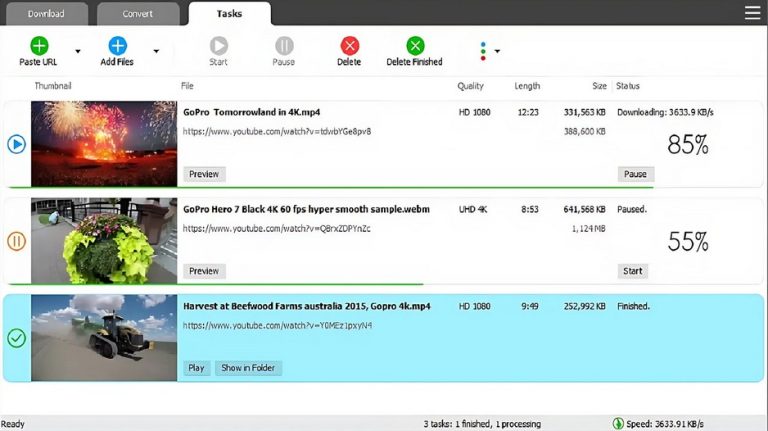The height and width of the screenshot is (431, 768).
Task: Click the green checkmark icon for Harvest video
Action: point(17,338)
